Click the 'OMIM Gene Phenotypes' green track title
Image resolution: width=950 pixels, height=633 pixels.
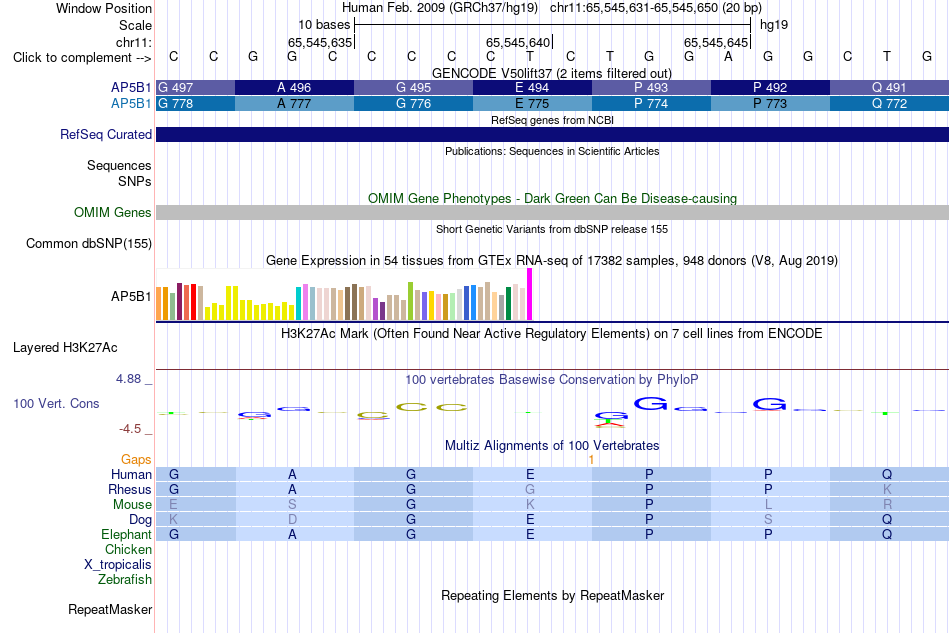(553, 199)
